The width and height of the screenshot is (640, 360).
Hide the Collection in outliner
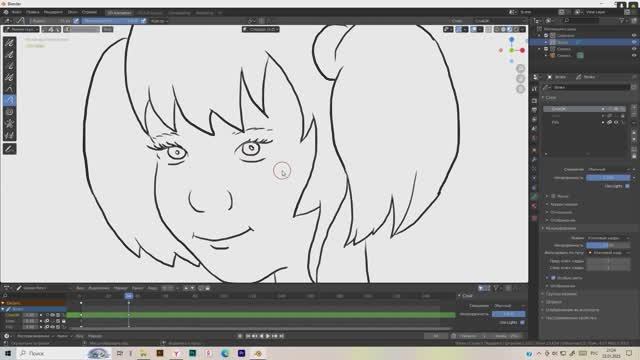point(634,36)
